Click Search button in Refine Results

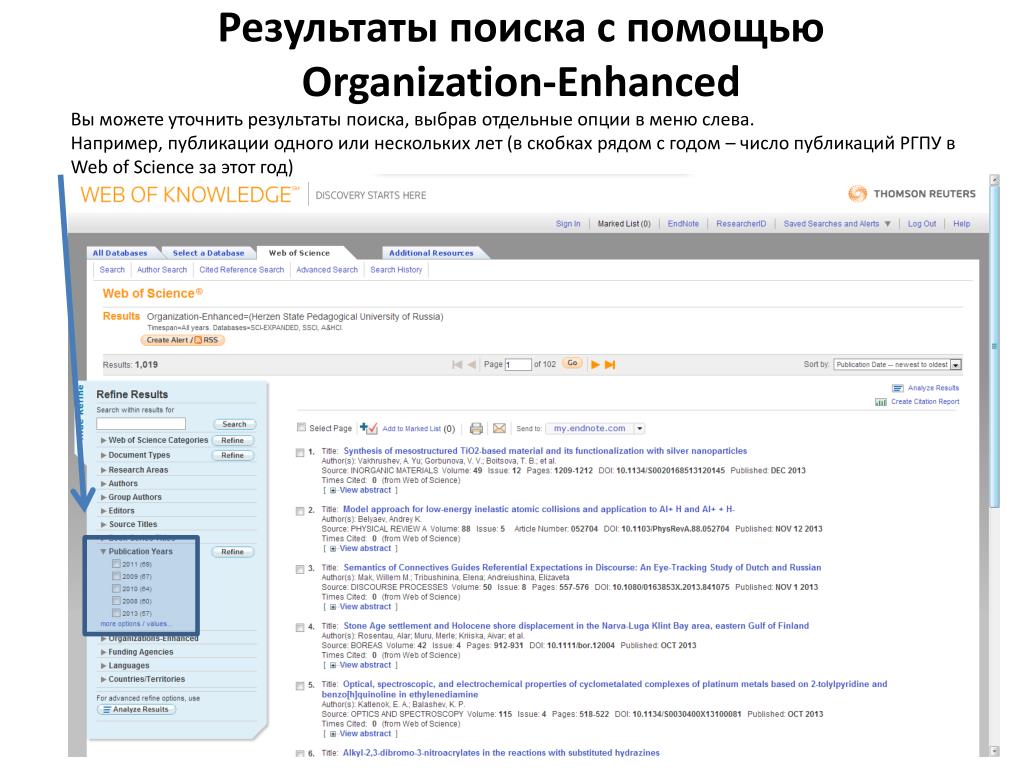pyautogui.click(x=234, y=424)
